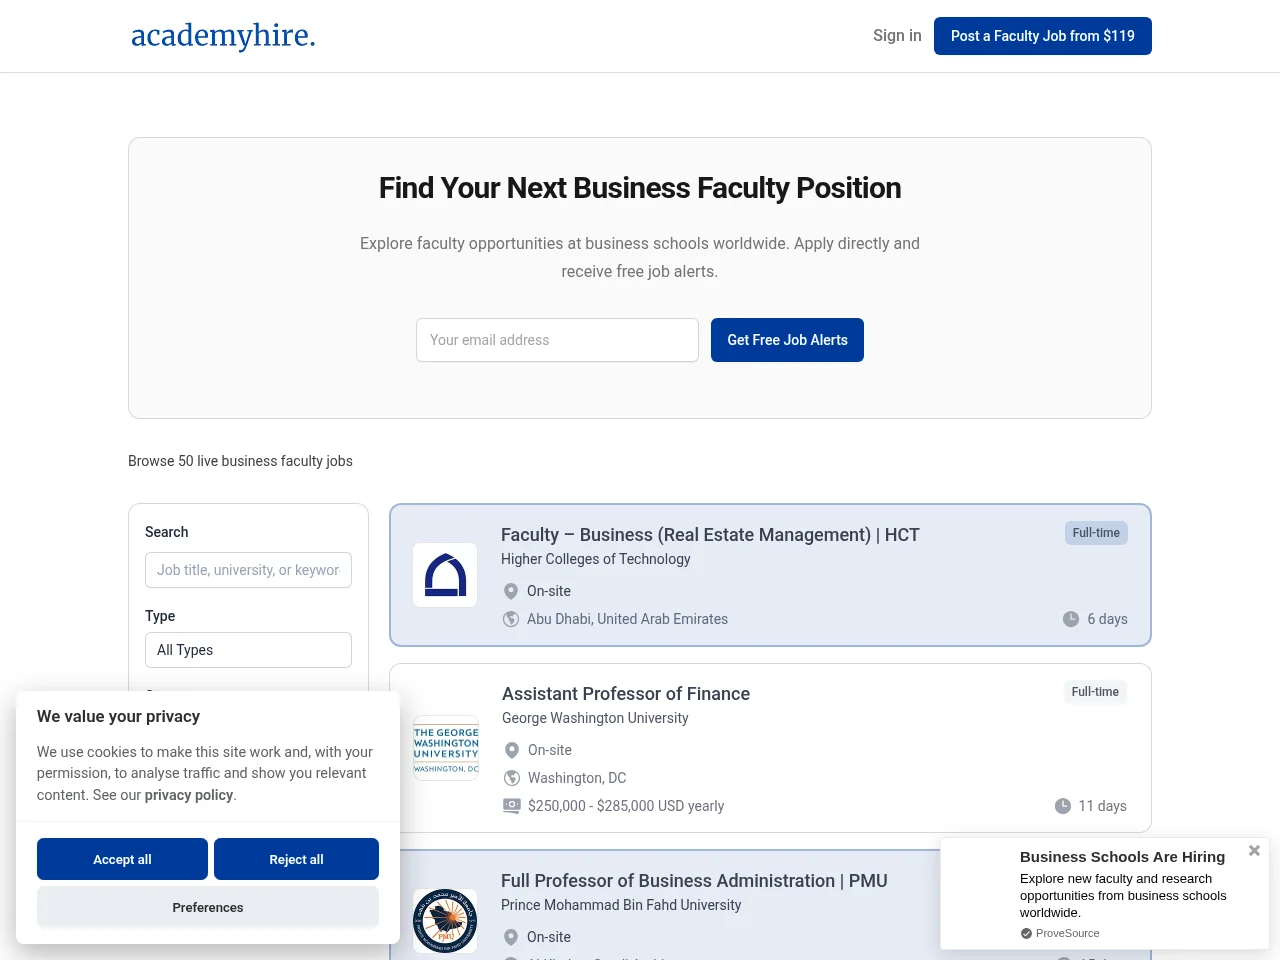
Task: Open Full Professor of Business Administration job
Action: pyautogui.click(x=694, y=881)
